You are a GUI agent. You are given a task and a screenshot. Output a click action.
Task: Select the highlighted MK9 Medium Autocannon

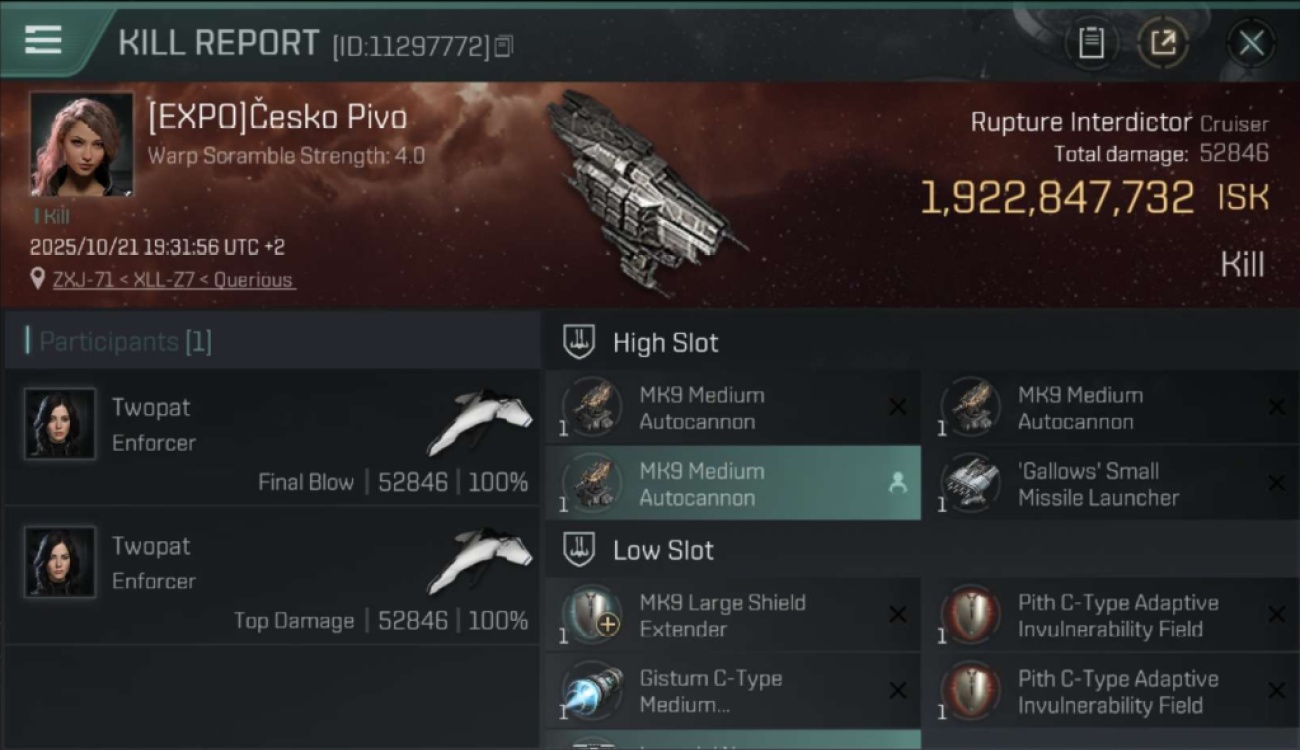coord(732,484)
